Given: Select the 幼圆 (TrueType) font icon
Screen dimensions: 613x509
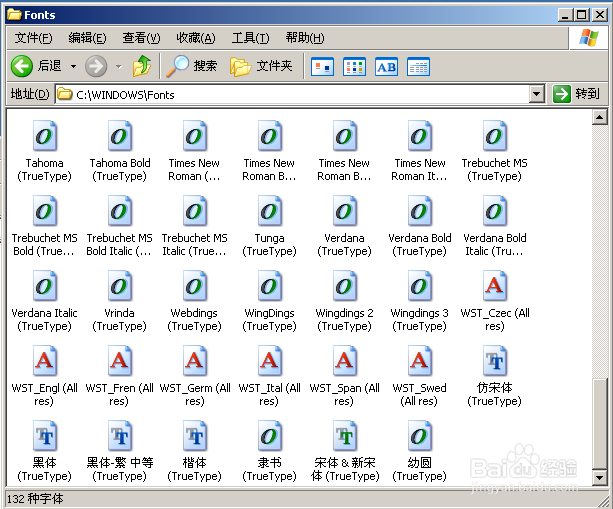Looking at the screenshot, I should point(420,436).
